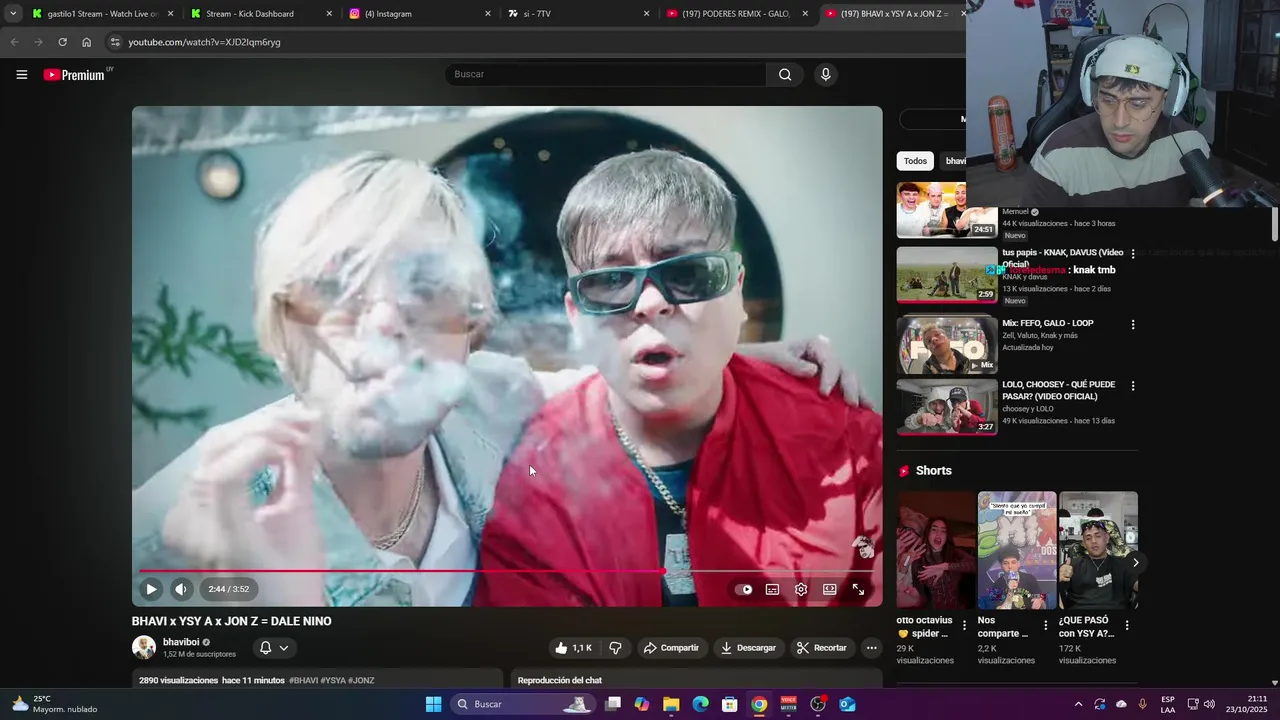
Task: Select the Todos filter chip
Action: click(x=915, y=161)
